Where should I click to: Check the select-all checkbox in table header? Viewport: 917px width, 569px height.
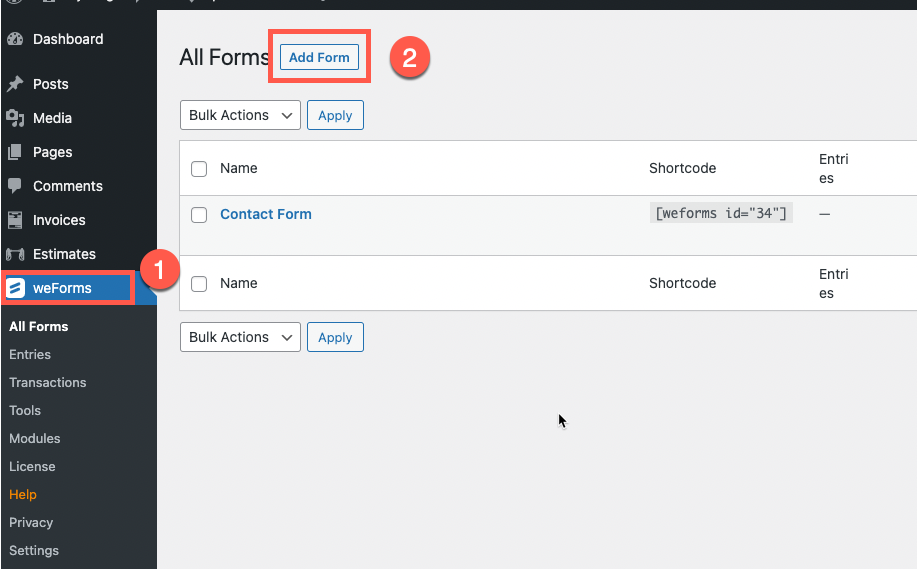199,169
